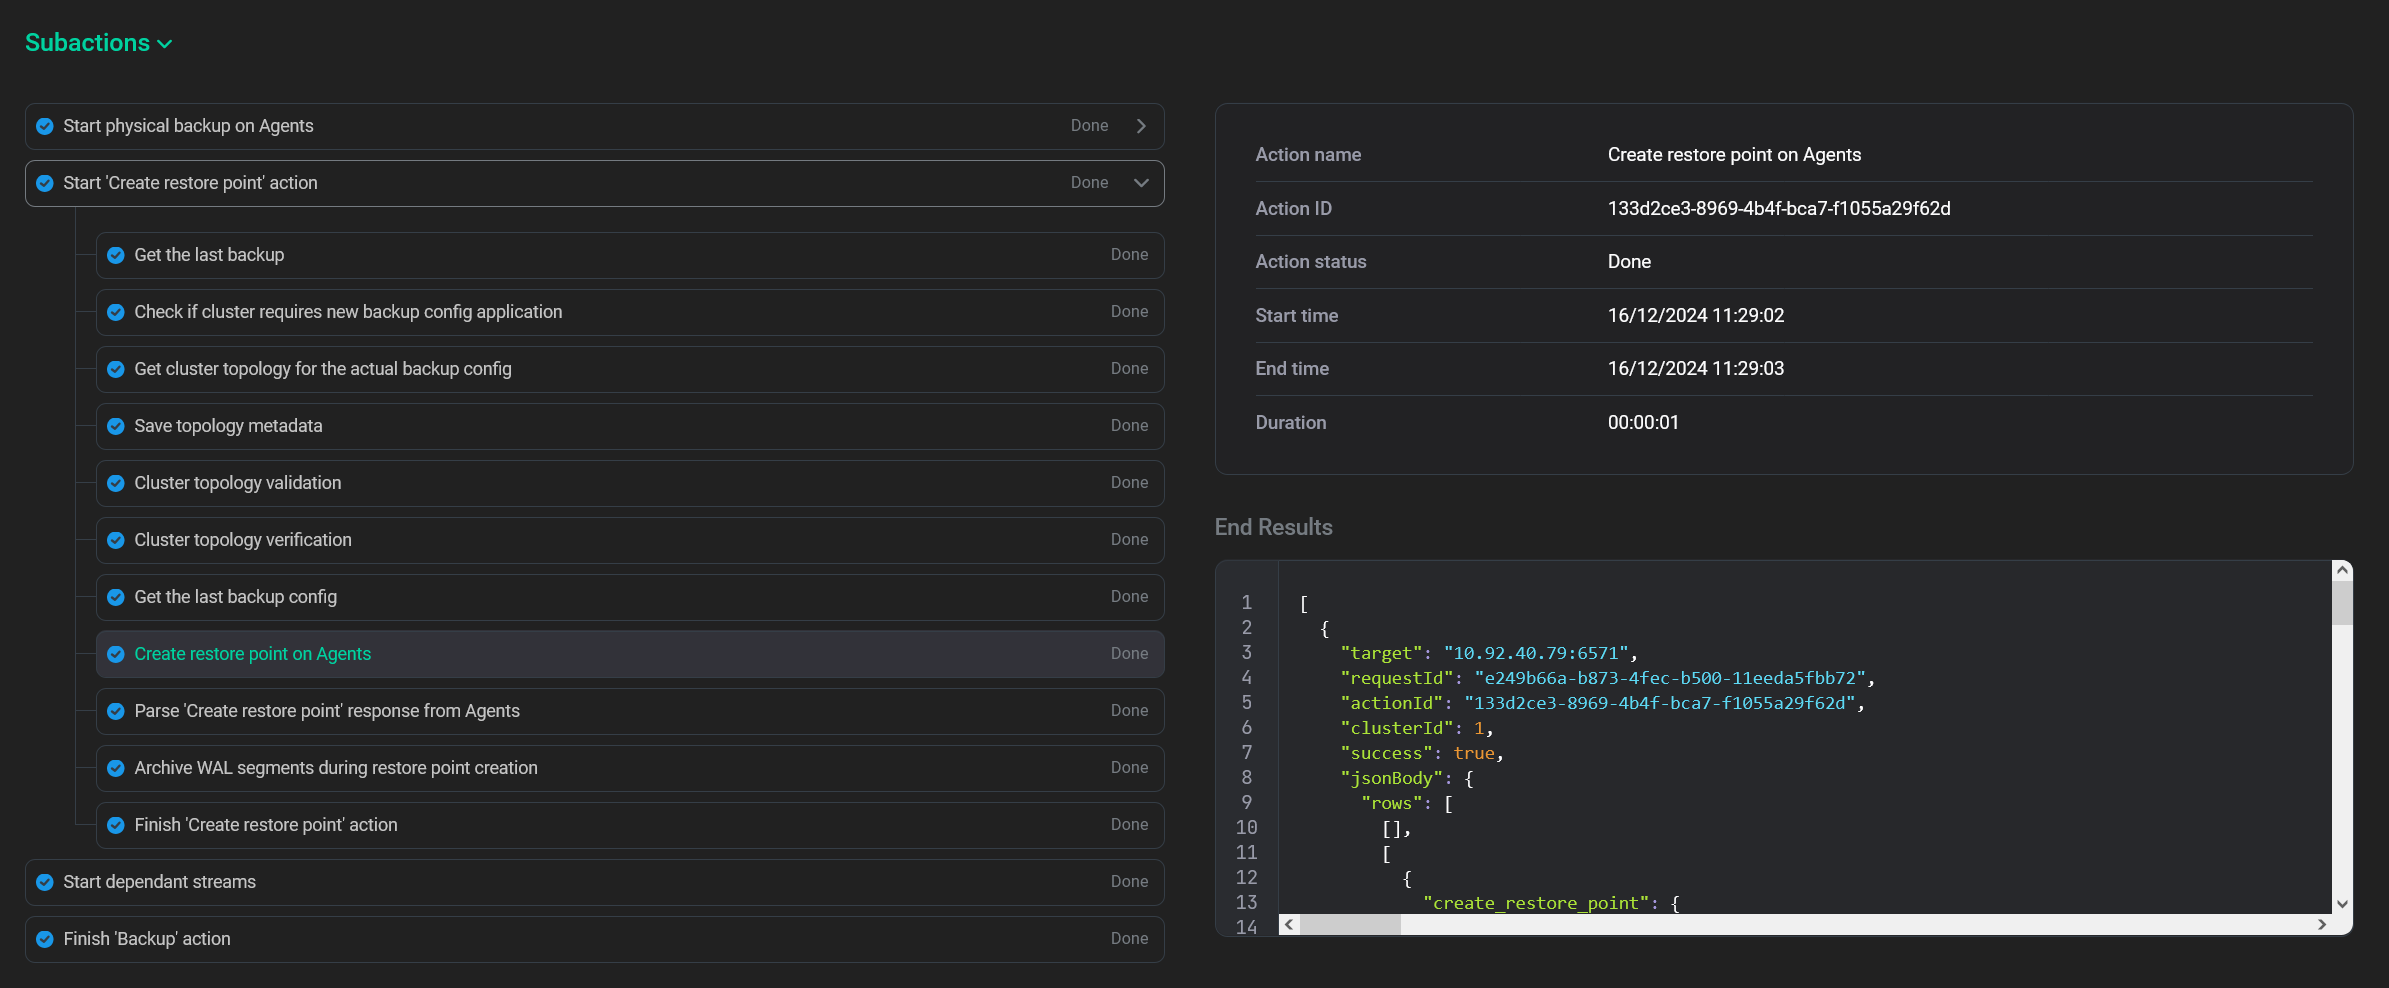2389x988 pixels.
Task: Click check icon for 'Archive WAL segments' row
Action: point(116,768)
